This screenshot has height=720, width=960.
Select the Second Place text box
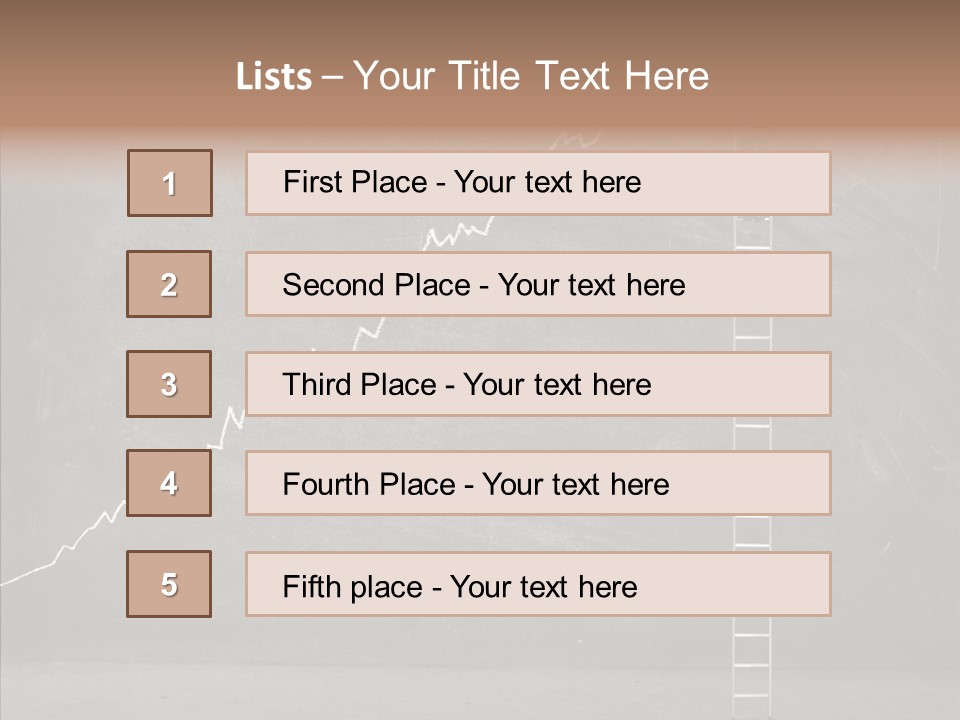(x=538, y=284)
